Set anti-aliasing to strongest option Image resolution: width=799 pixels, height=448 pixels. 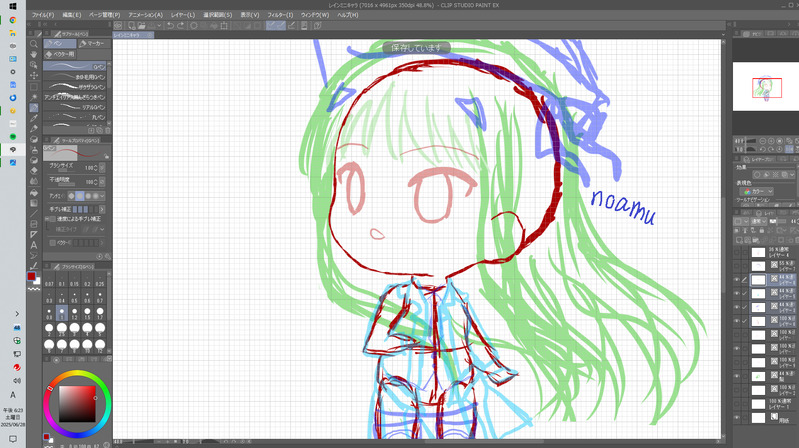click(x=95, y=196)
